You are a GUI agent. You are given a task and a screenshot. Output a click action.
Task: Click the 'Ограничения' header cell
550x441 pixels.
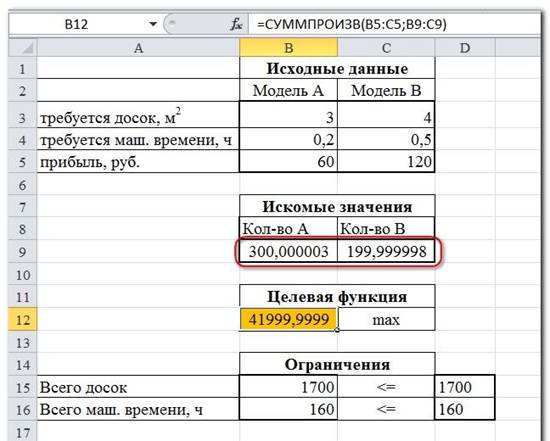pos(337,364)
